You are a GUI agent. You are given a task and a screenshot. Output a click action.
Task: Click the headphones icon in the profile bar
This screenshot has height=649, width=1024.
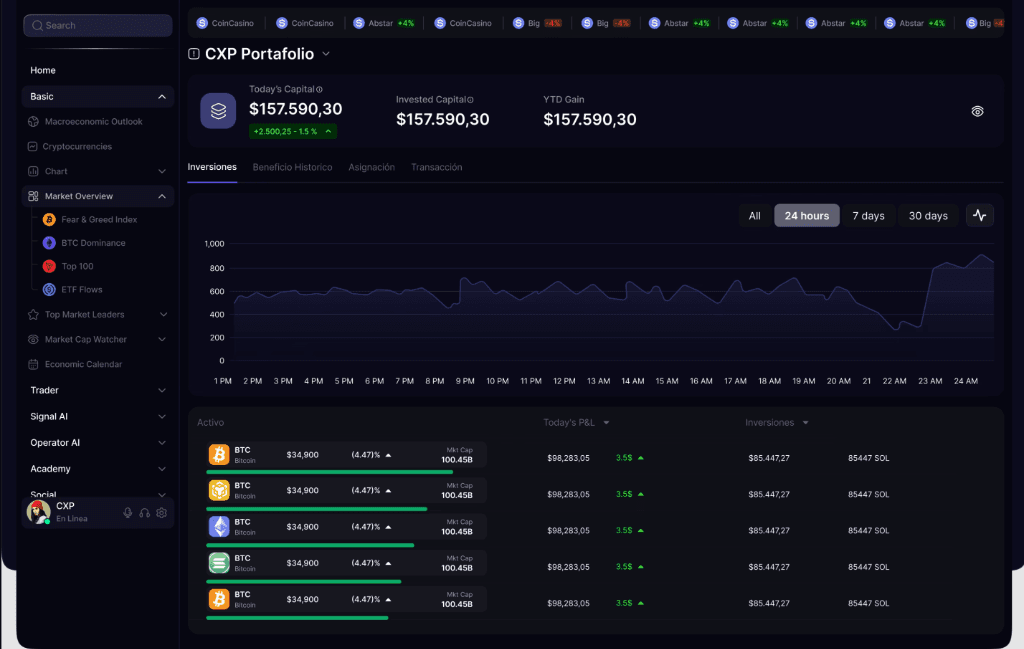pos(147,512)
